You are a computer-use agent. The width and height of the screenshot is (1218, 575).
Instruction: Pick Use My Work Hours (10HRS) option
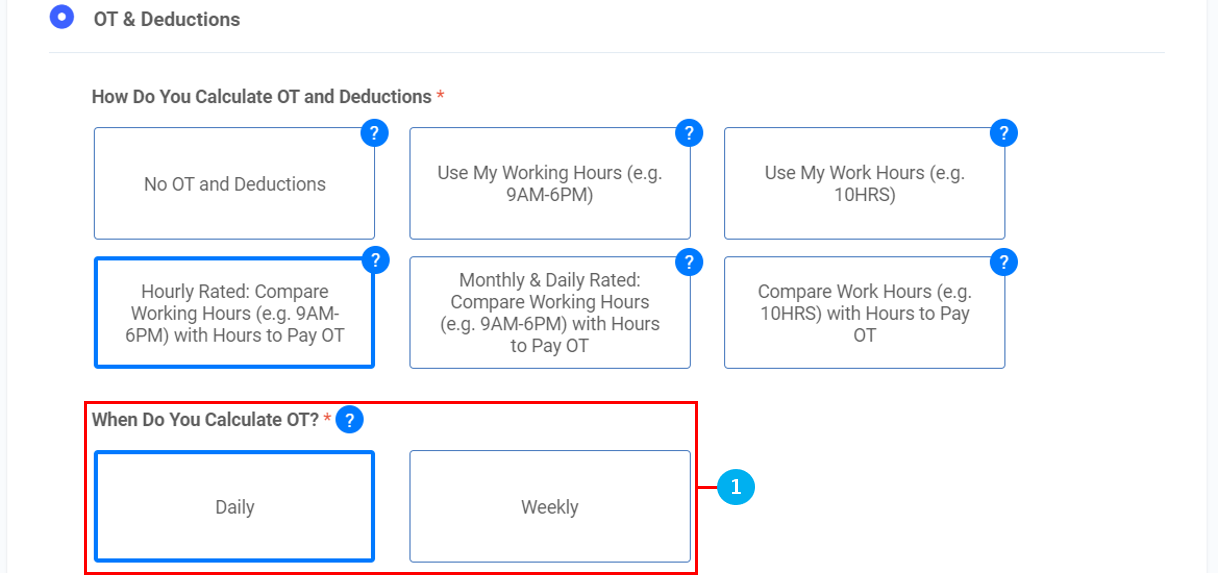pos(864,184)
